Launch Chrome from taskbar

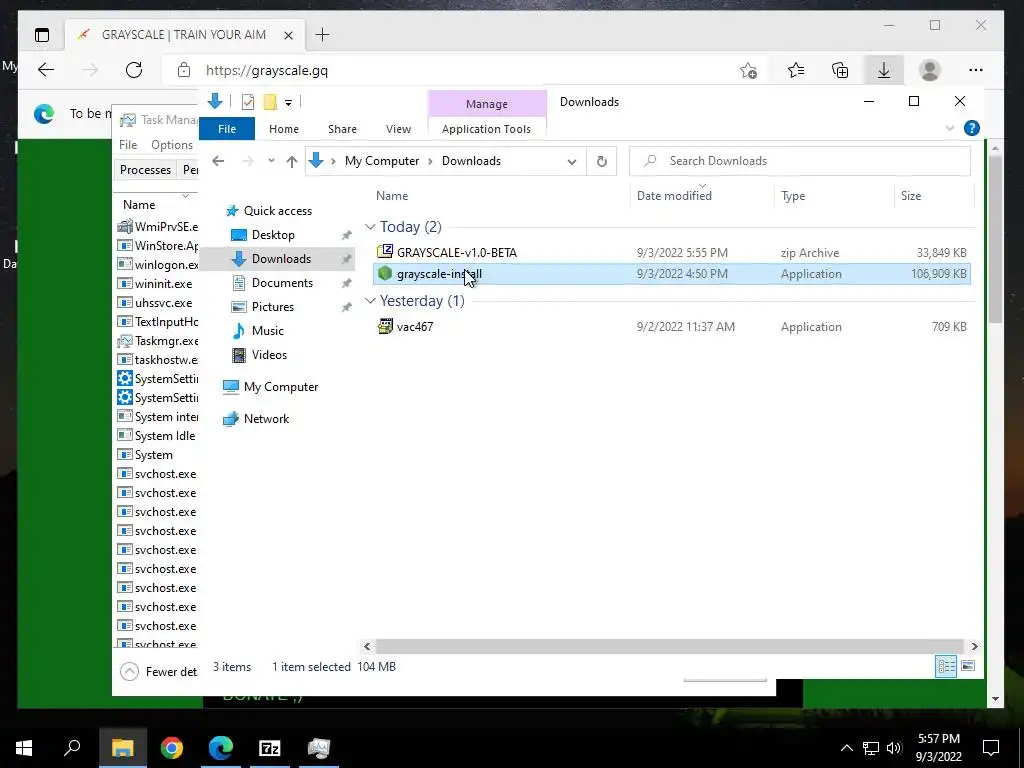pyautogui.click(x=172, y=748)
